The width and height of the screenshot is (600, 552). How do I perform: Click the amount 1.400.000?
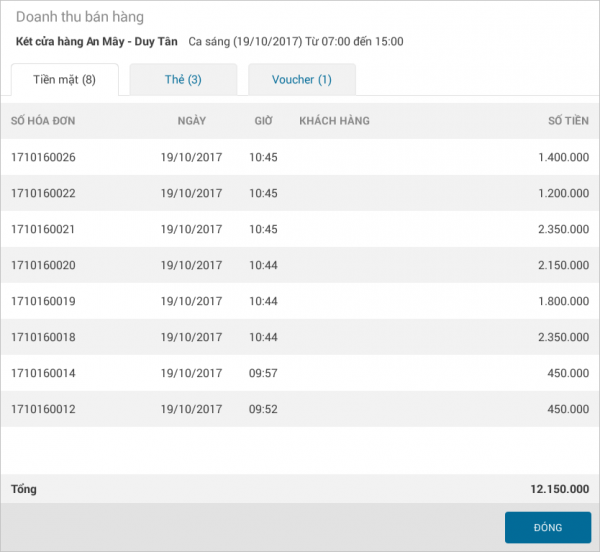(x=564, y=157)
